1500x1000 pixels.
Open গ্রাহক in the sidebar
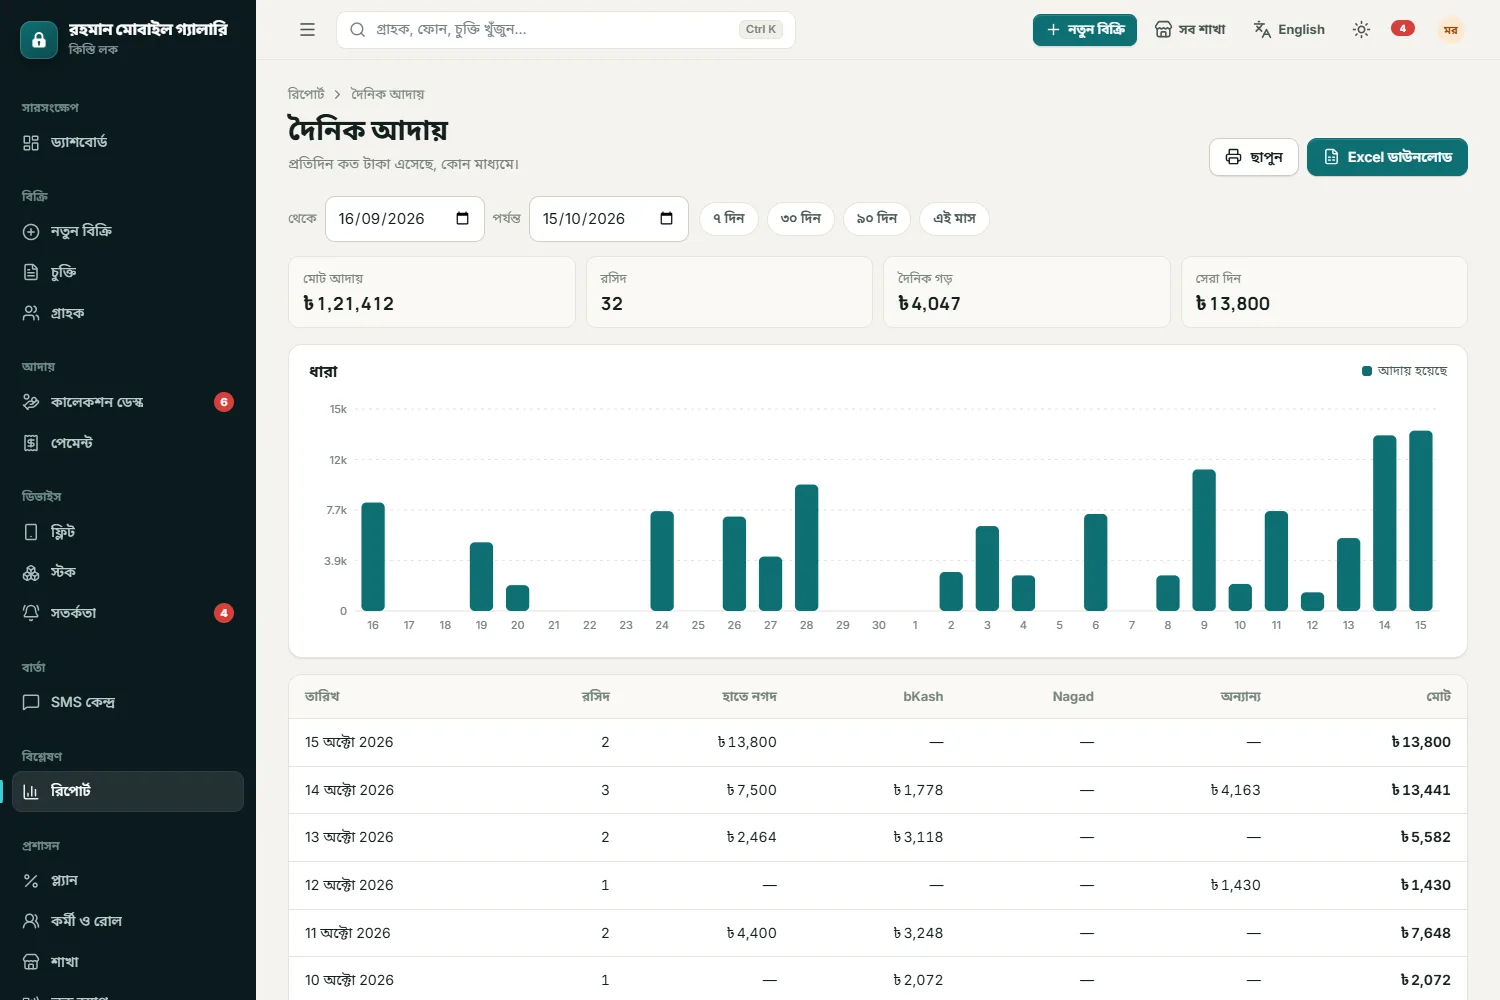(x=128, y=313)
